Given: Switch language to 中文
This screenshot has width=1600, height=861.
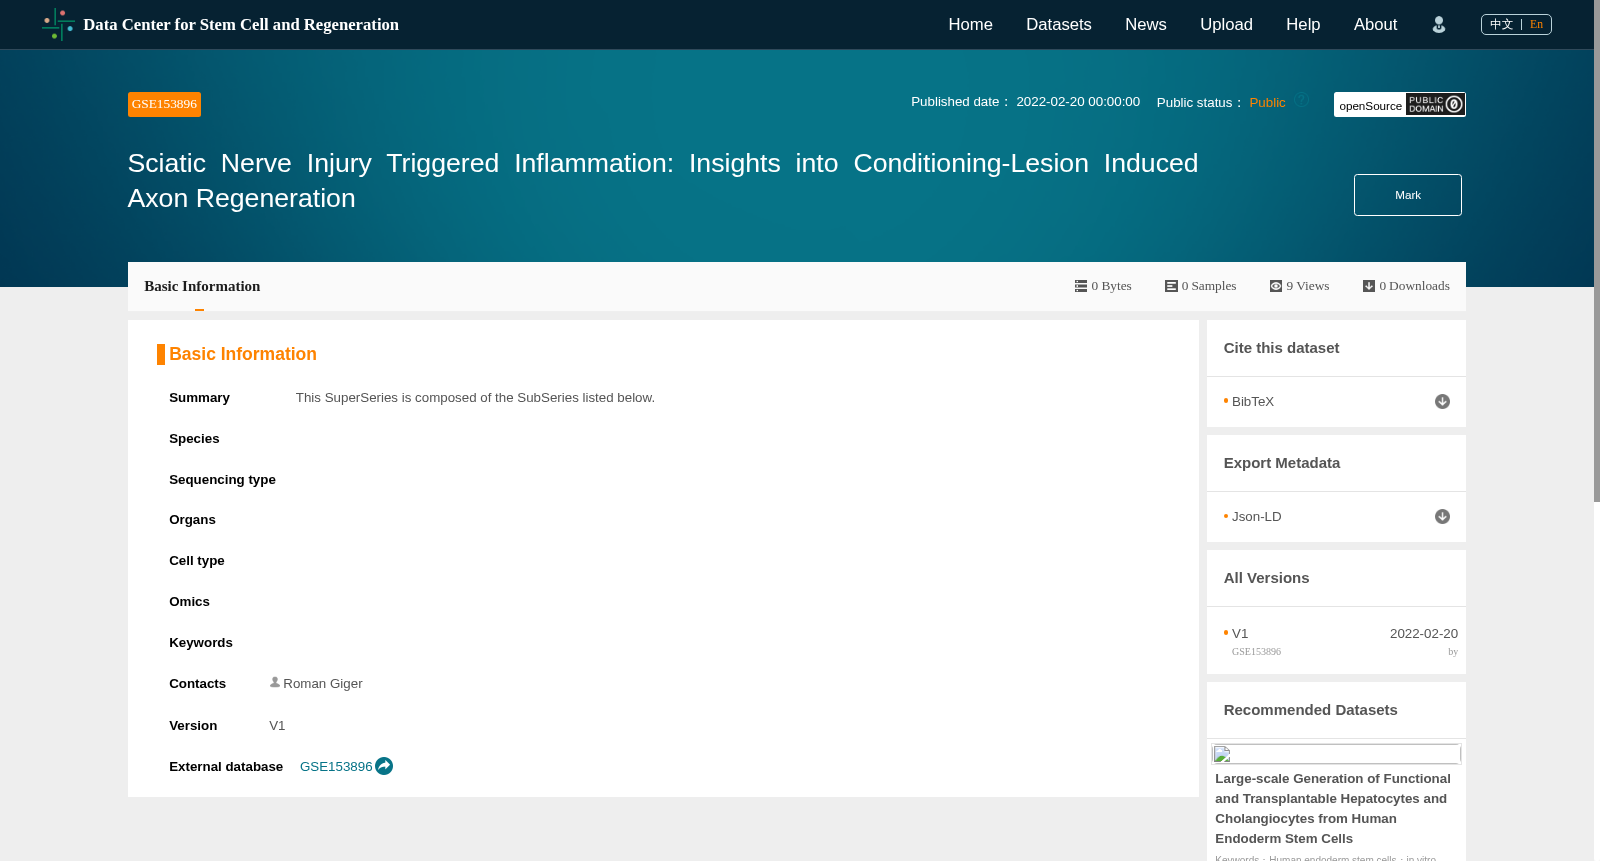Looking at the screenshot, I should (1501, 24).
